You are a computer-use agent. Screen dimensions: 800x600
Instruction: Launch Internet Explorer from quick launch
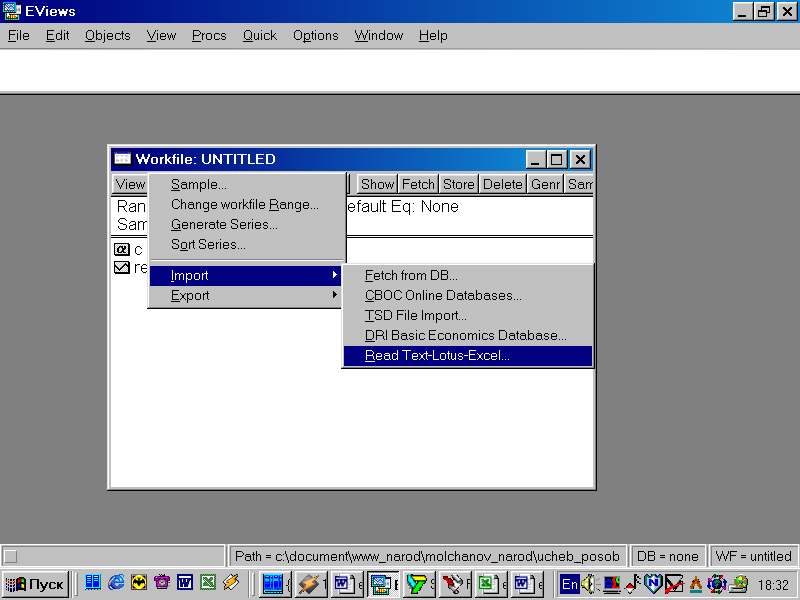pos(116,582)
